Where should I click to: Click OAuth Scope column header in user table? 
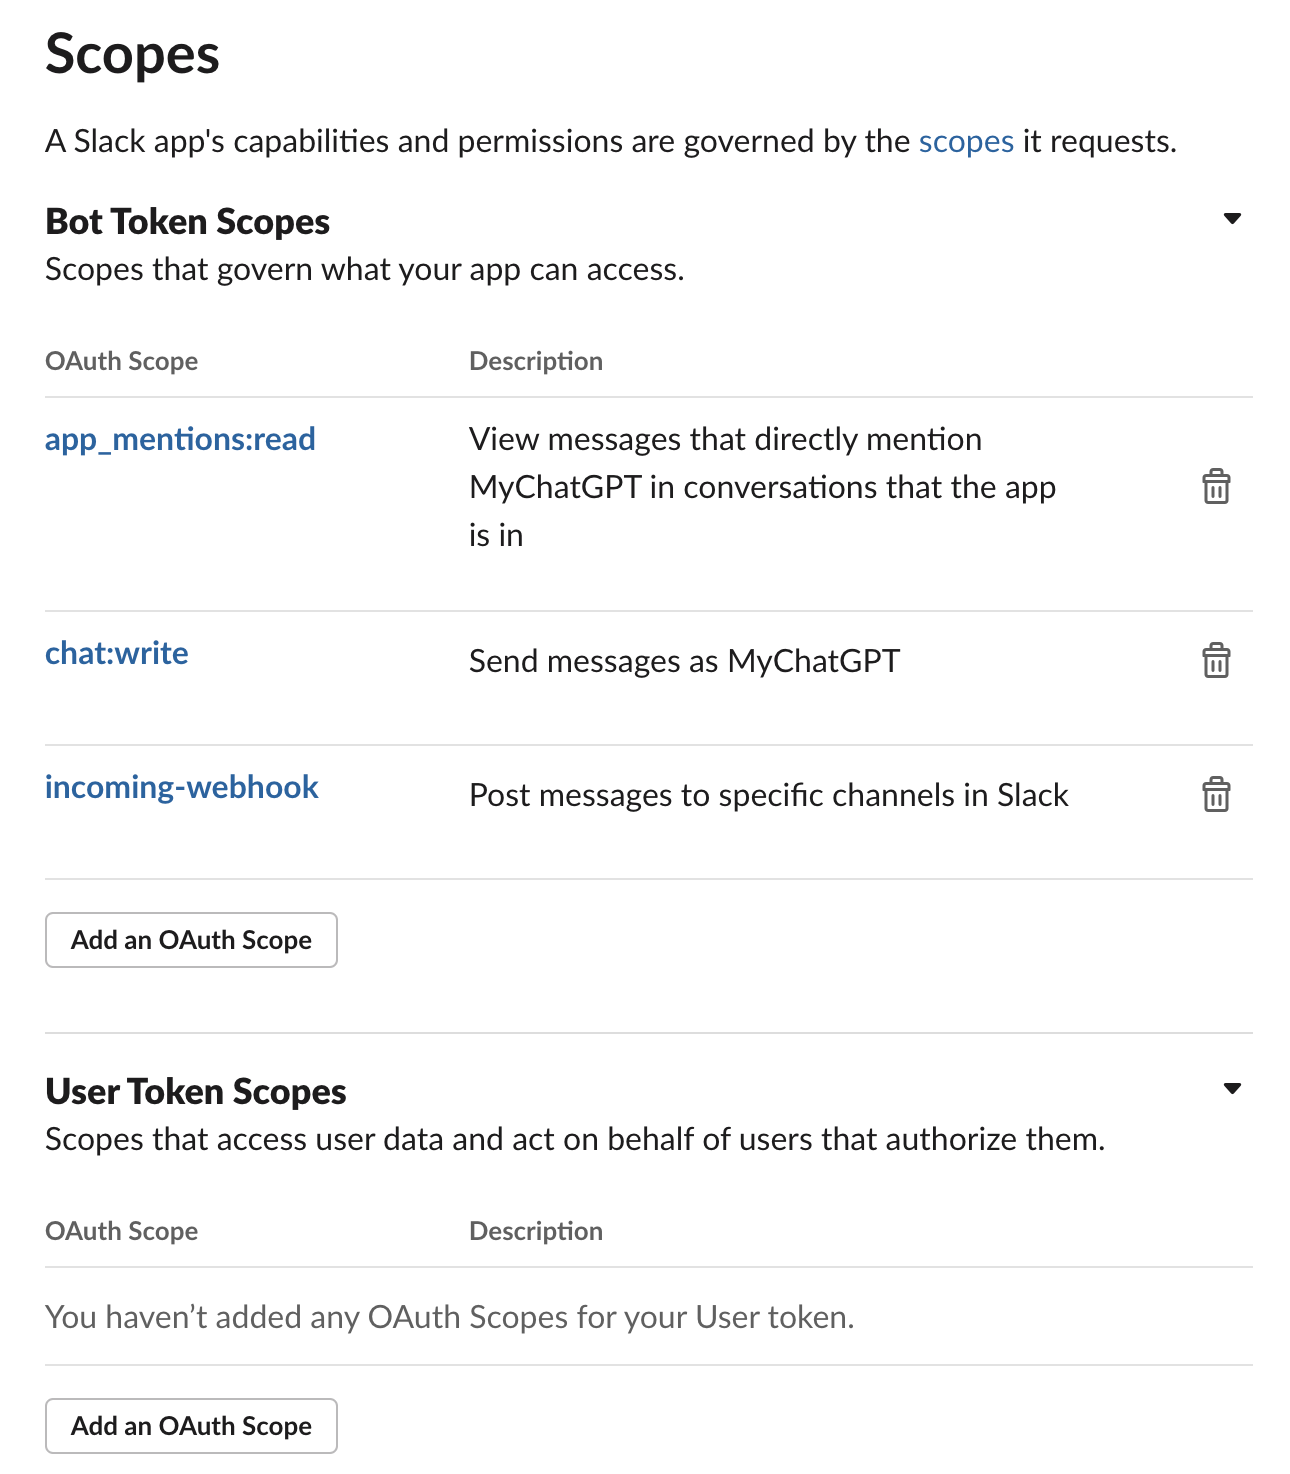(x=122, y=1231)
